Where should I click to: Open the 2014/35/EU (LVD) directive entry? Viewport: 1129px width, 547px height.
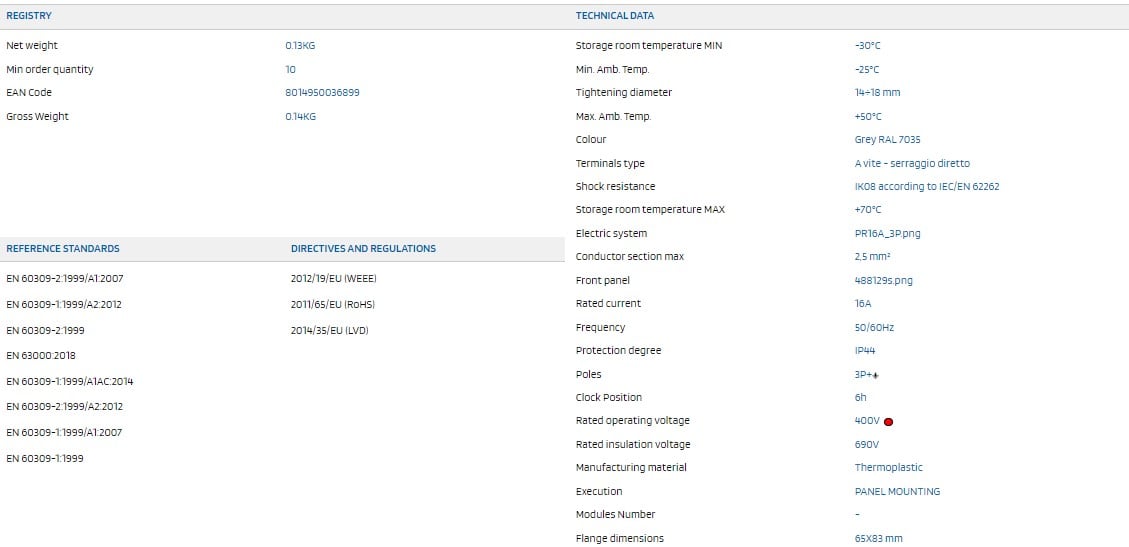coord(329,330)
